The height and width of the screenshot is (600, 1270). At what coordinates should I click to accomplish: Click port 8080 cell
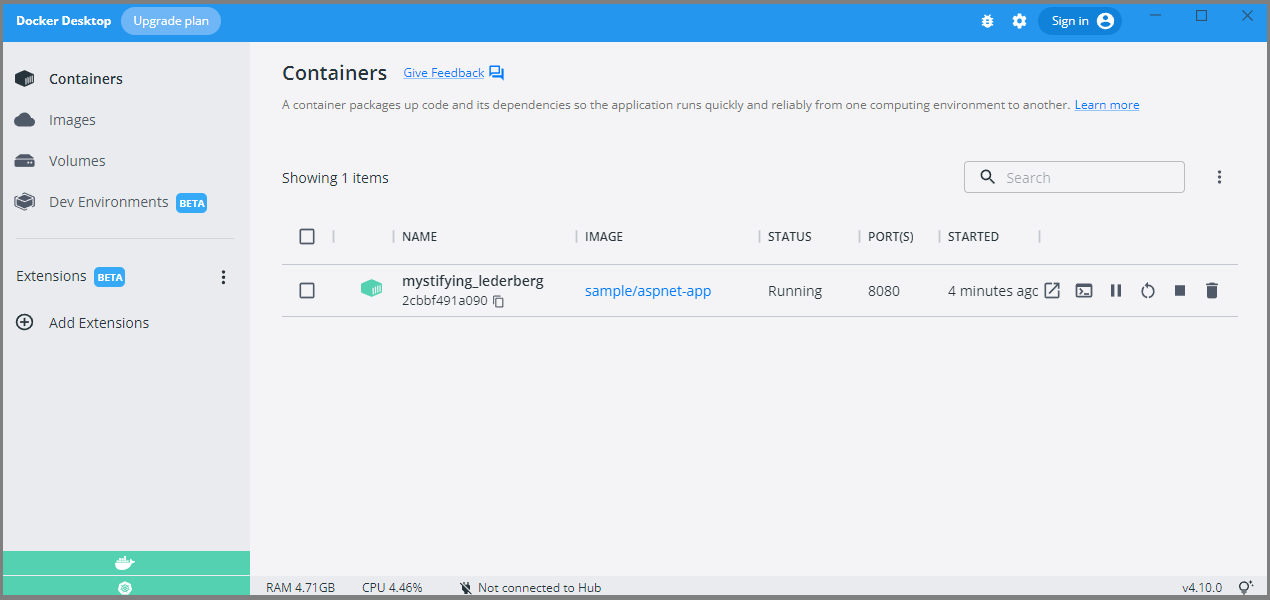click(884, 291)
